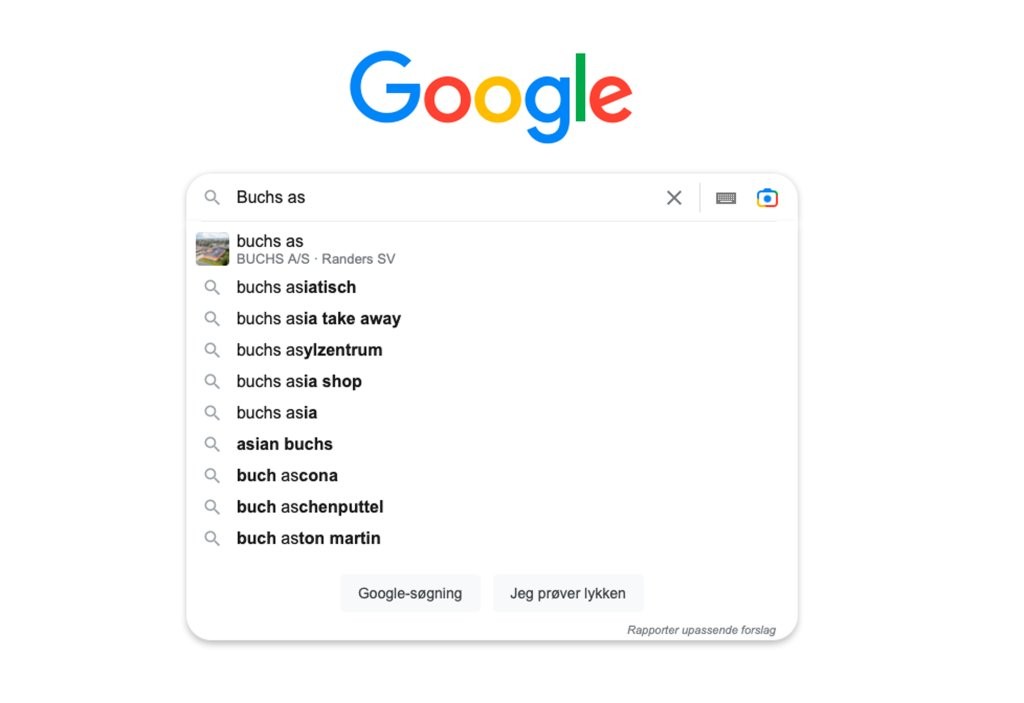
Task: Select the 'buchs asia shop' suggestion
Action: point(298,381)
